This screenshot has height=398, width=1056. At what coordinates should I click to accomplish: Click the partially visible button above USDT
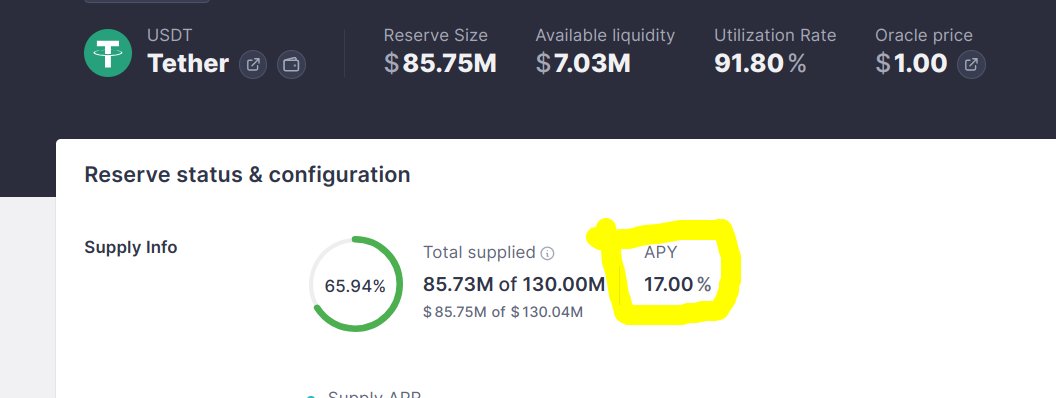pyautogui.click(x=147, y=1)
